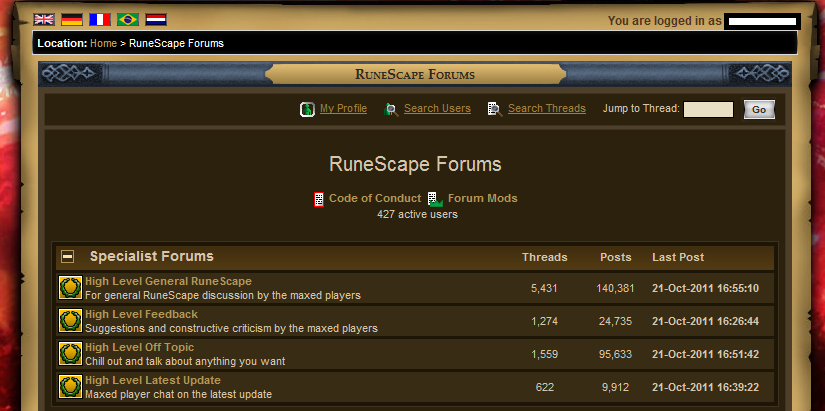Screen dimensions: 825x411
Task: Click the Forum Mods icon
Action: [435, 199]
